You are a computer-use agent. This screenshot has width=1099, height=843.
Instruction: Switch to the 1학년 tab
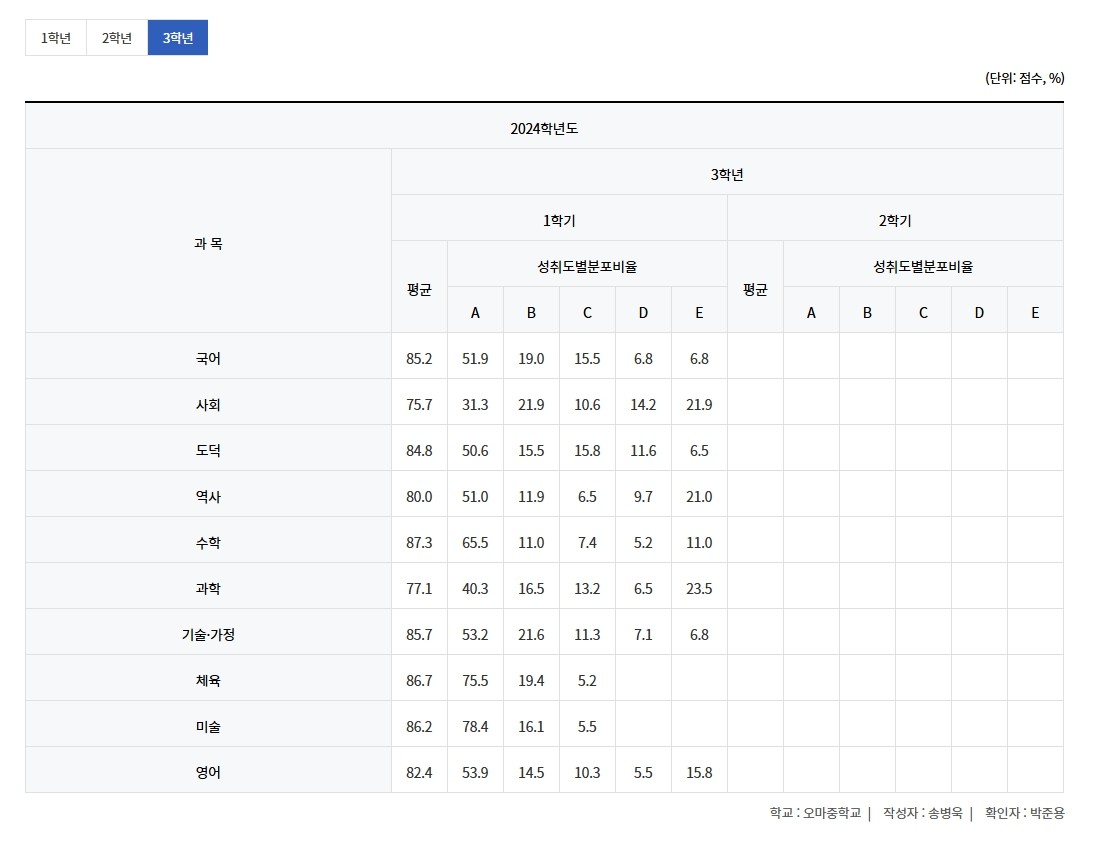click(x=56, y=38)
